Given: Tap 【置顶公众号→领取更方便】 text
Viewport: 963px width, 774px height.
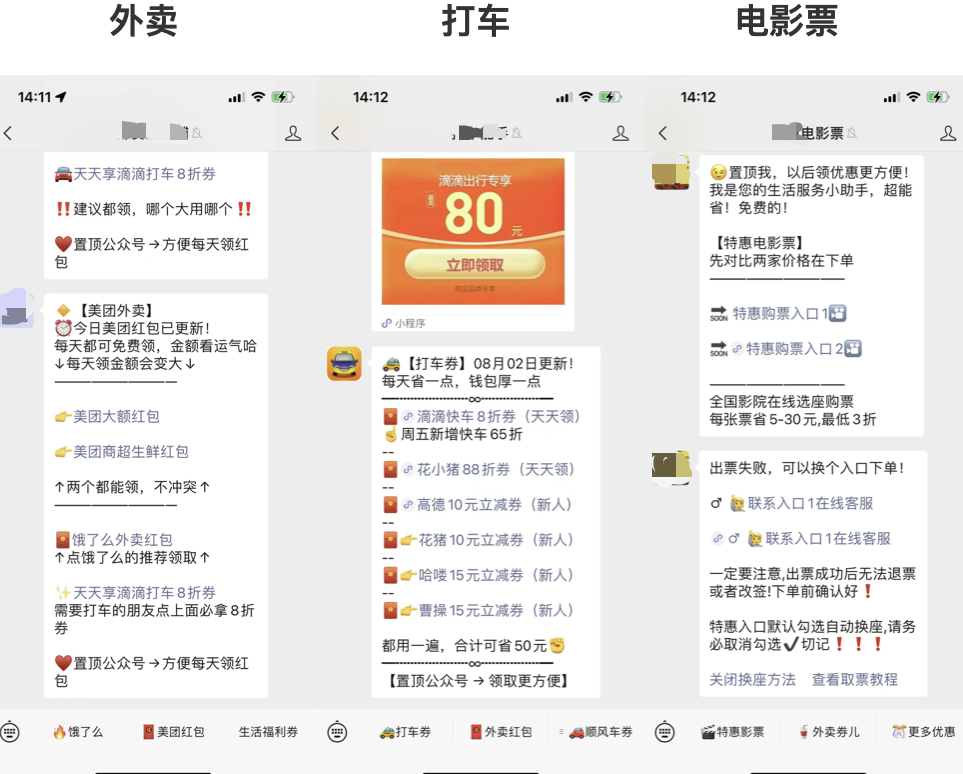Looking at the screenshot, I should coord(478,681).
